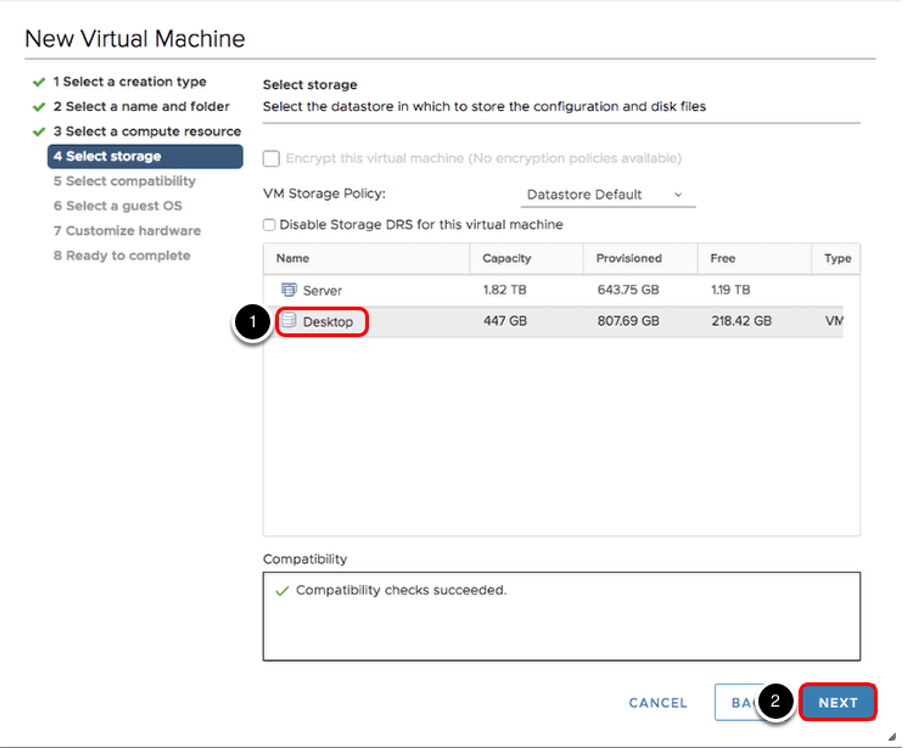
Task: Toggle Encrypt this virtual machine checkbox
Action: (x=269, y=158)
